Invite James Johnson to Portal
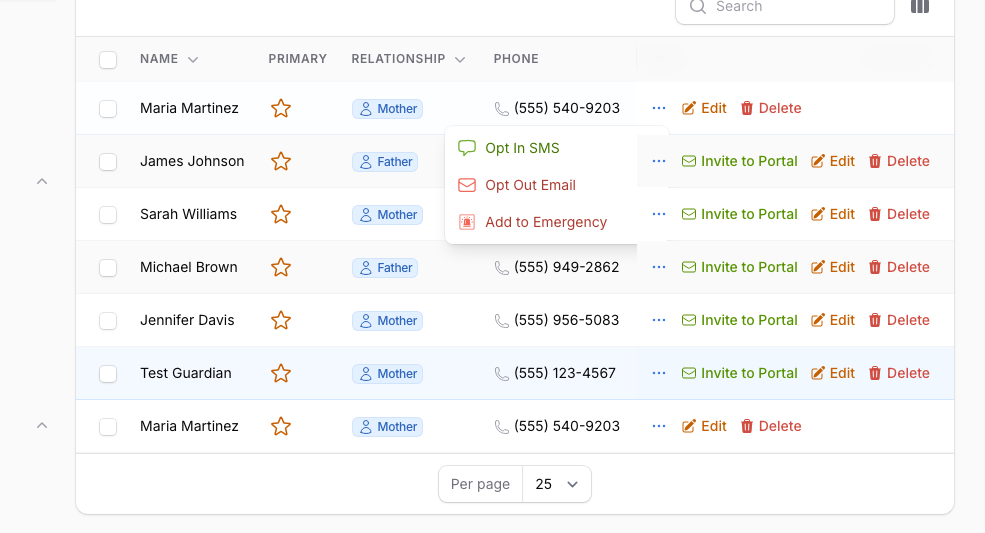985x533 pixels. (739, 161)
